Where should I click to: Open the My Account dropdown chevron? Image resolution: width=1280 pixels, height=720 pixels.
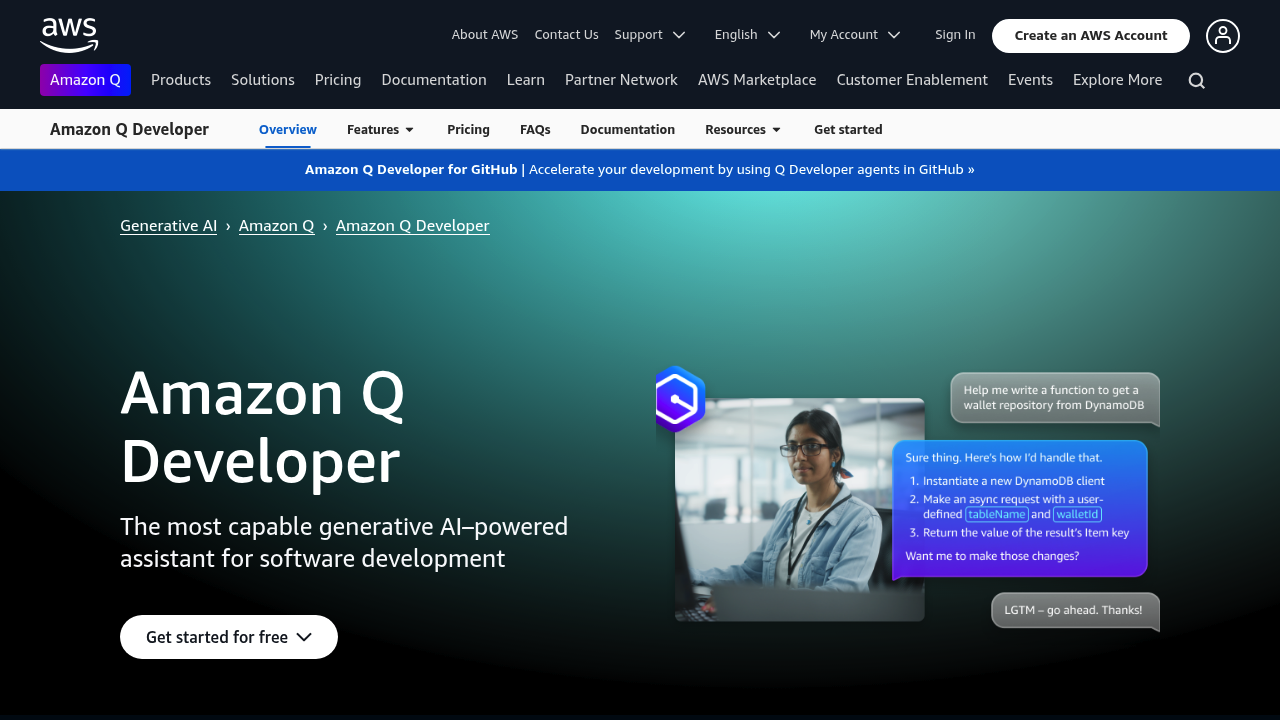(895, 34)
